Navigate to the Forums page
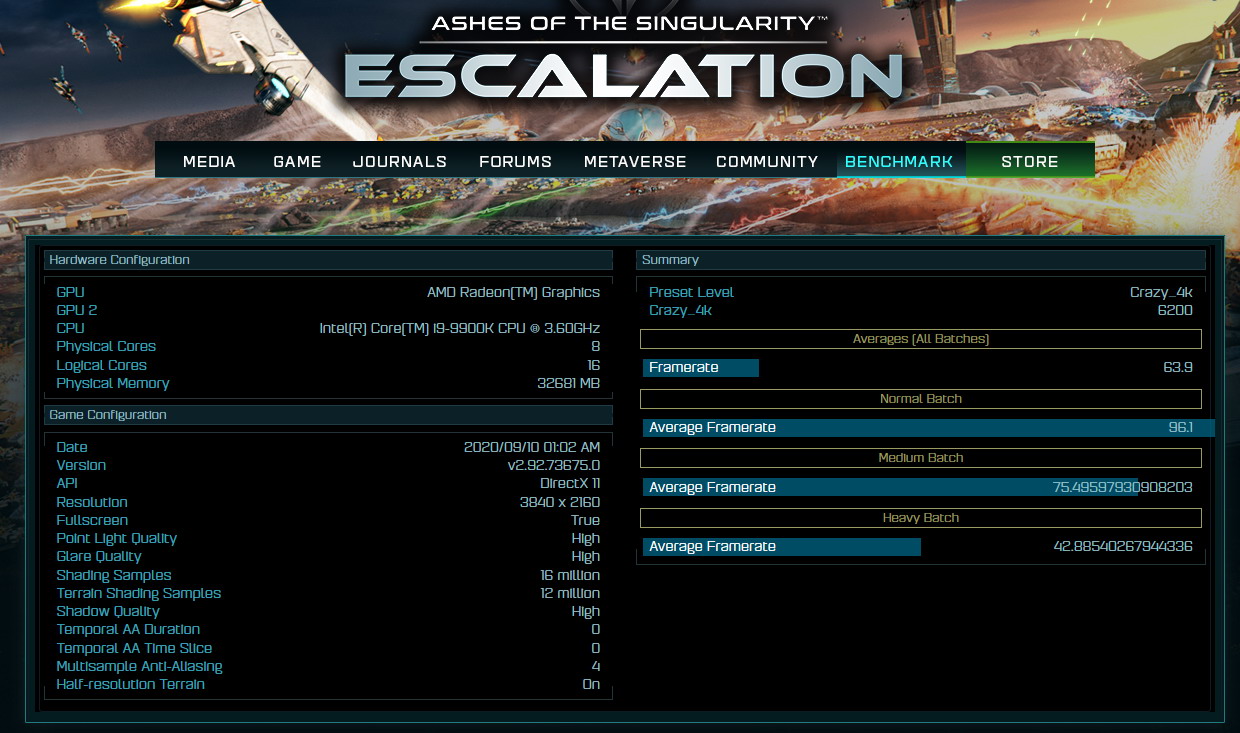This screenshot has height=733, width=1240. point(515,161)
